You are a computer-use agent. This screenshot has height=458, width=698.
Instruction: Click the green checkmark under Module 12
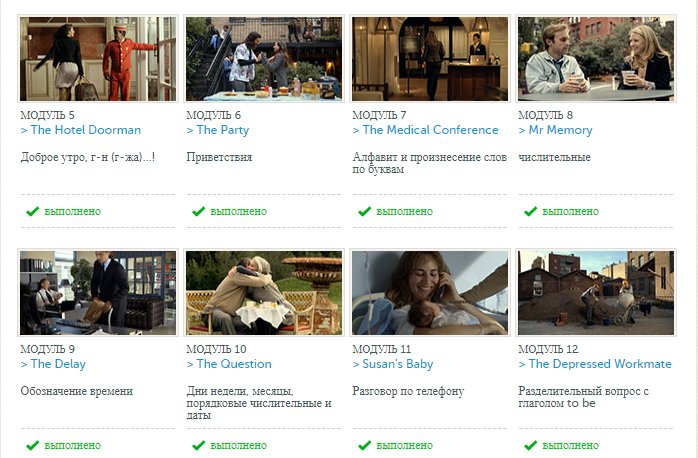[x=531, y=445]
